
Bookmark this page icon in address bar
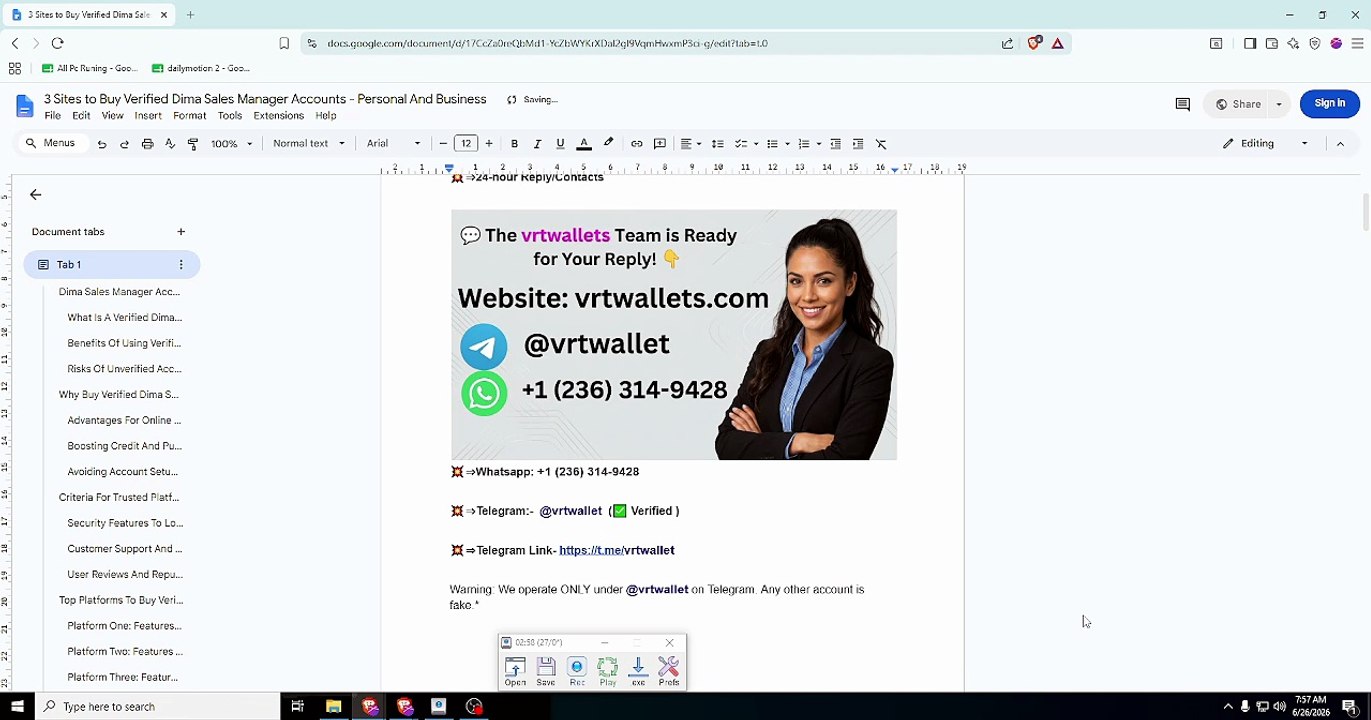pyautogui.click(x=284, y=43)
